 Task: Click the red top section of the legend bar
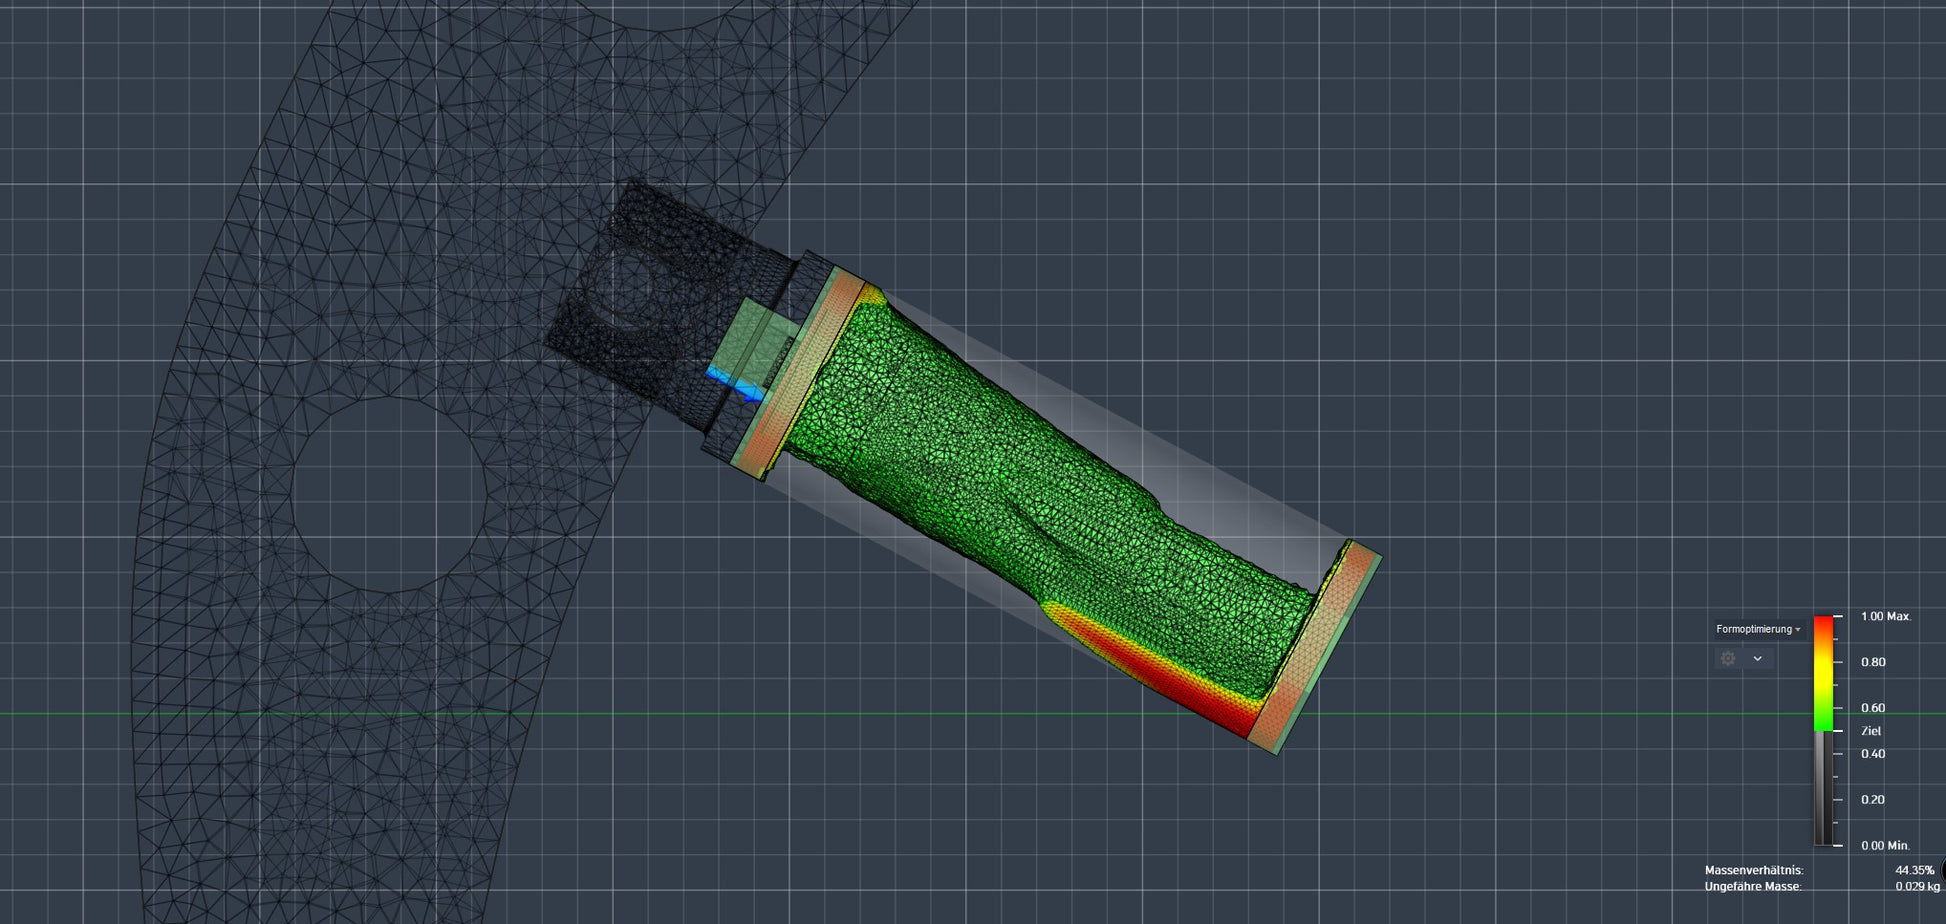(1824, 630)
